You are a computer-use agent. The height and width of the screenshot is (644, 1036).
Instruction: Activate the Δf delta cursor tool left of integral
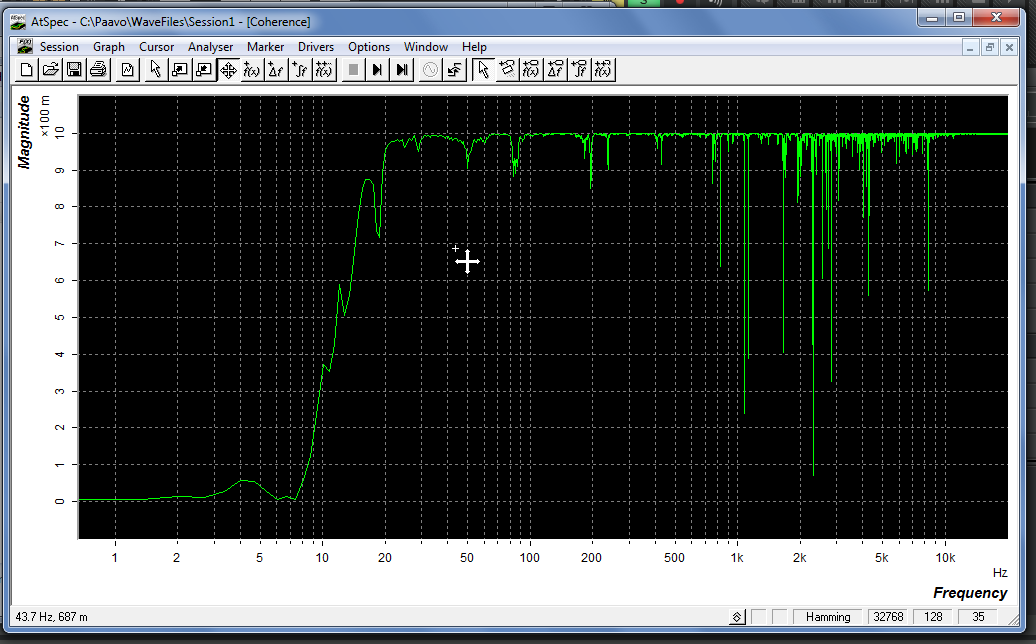point(276,69)
